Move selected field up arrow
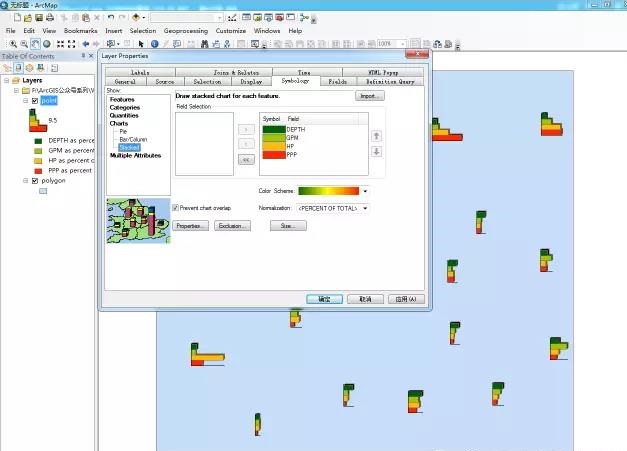 (376, 136)
